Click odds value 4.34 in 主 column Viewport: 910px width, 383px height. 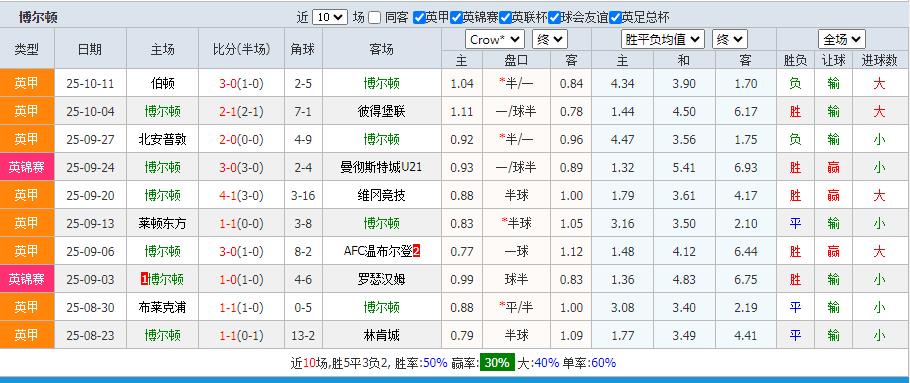click(x=623, y=84)
